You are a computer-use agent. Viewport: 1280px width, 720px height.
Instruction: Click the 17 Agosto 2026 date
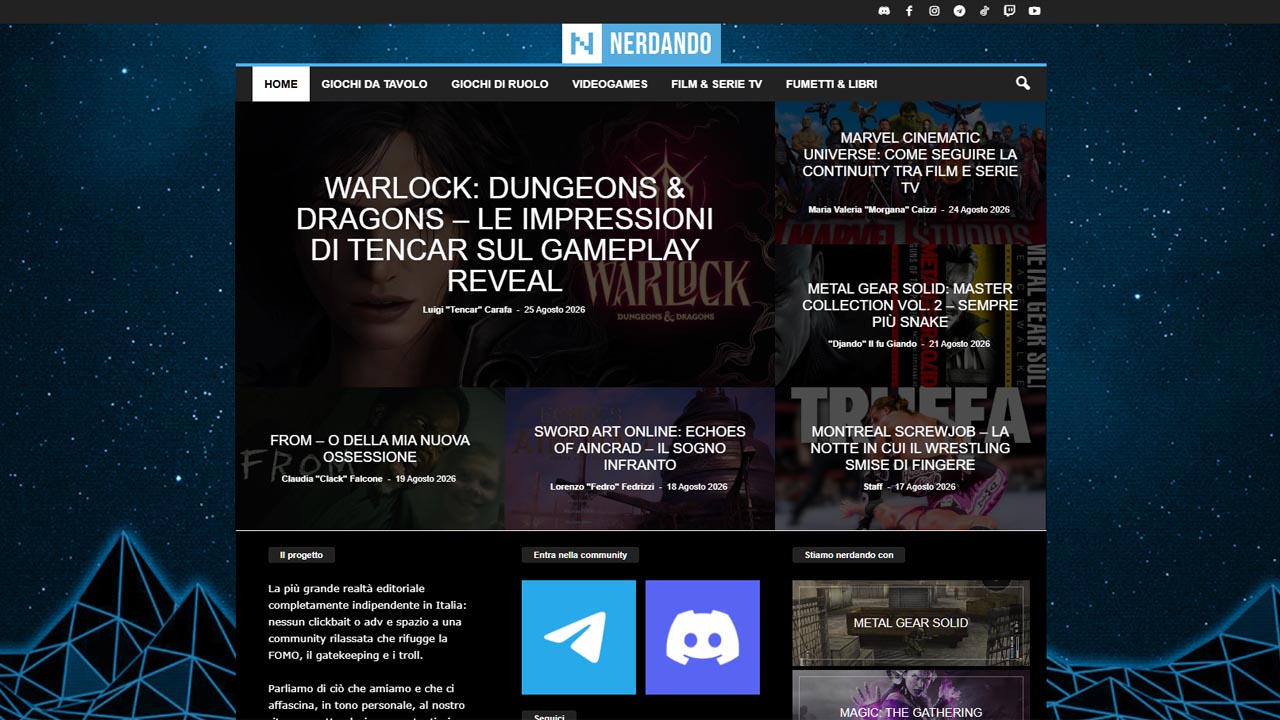coord(925,487)
